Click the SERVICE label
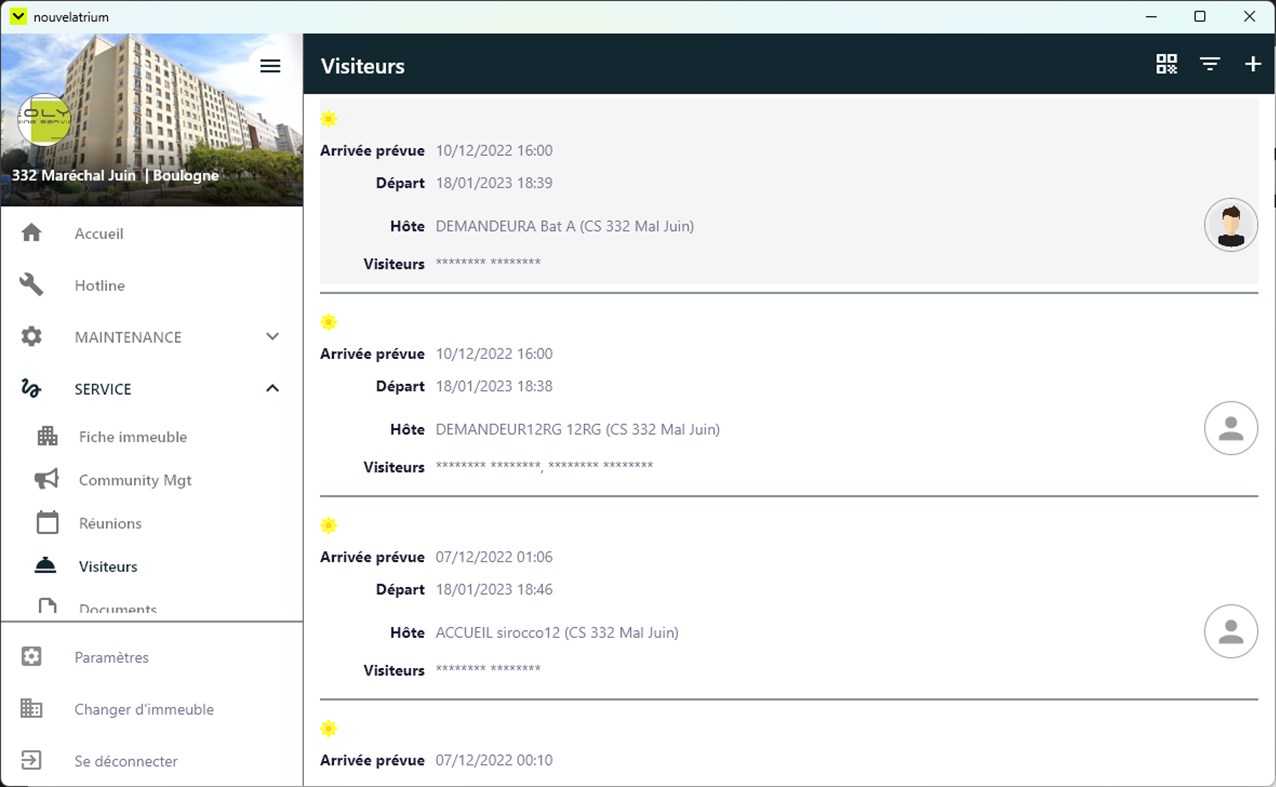 point(103,389)
